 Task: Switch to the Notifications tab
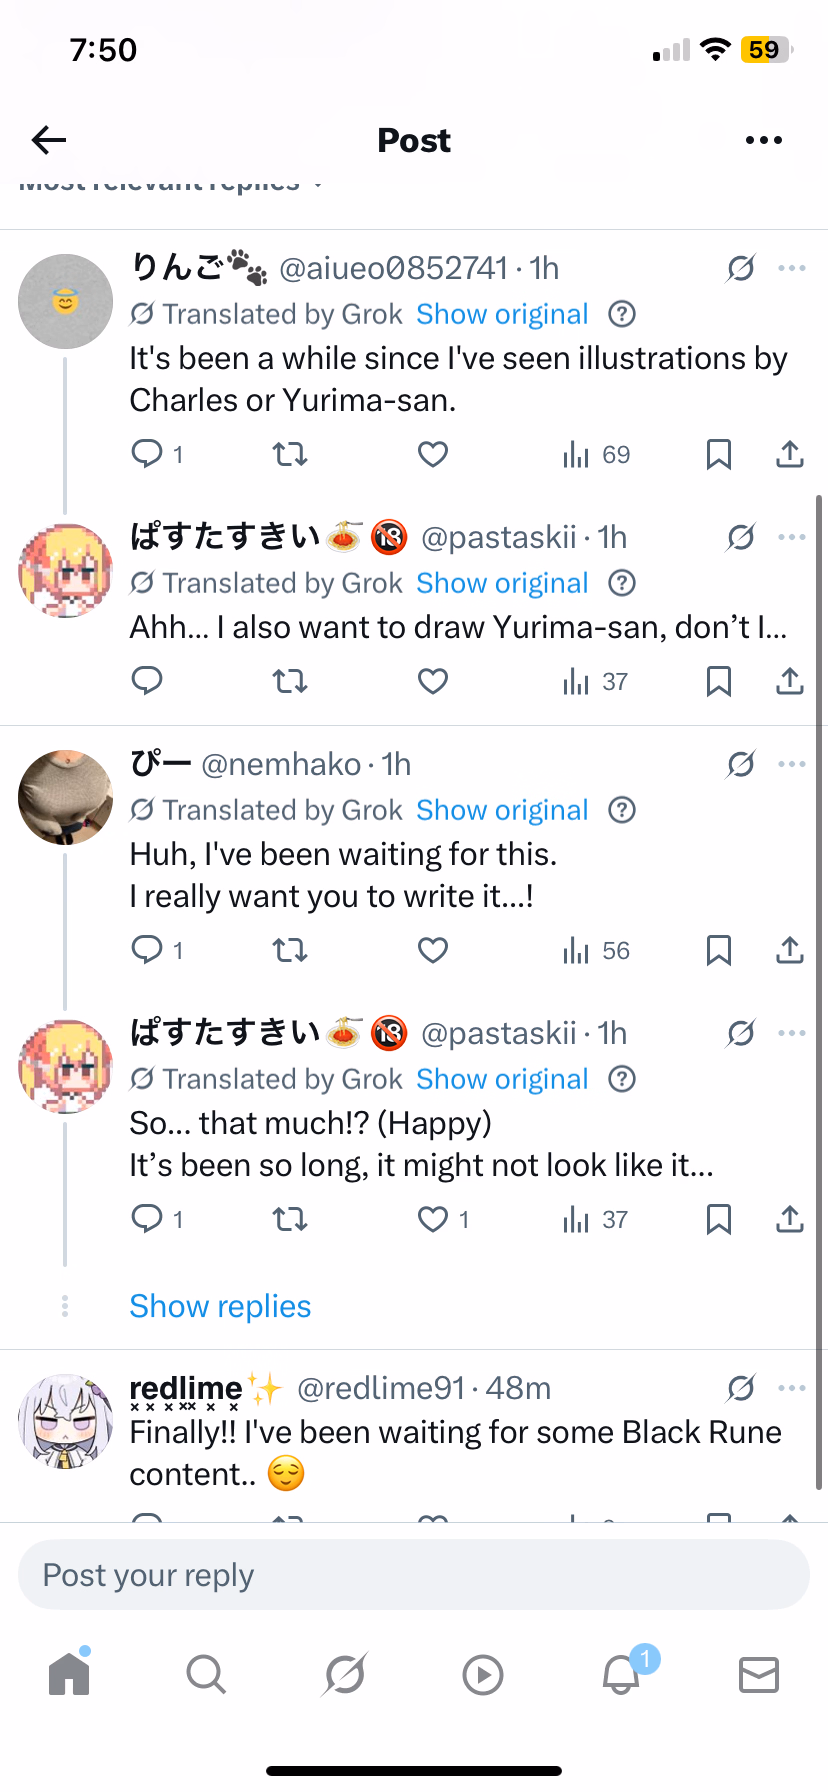621,1674
